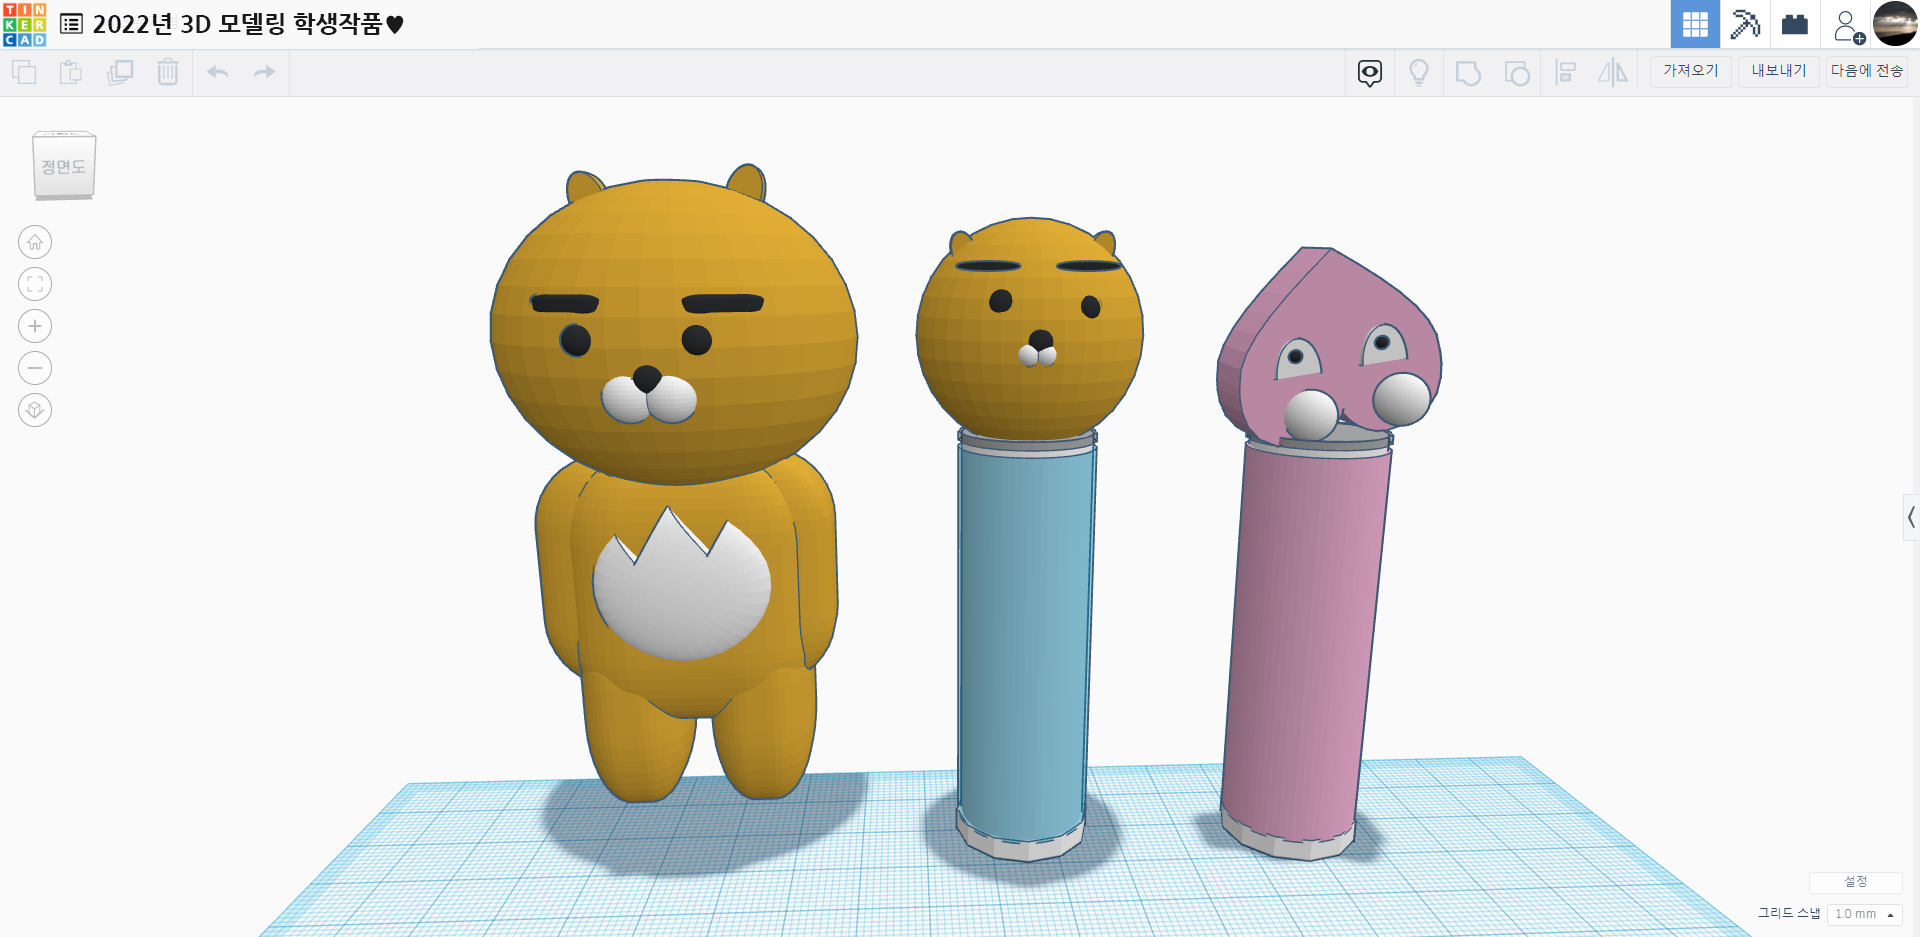Zoom in with plus button
Viewport: 1920px width, 937px height.
[35, 326]
